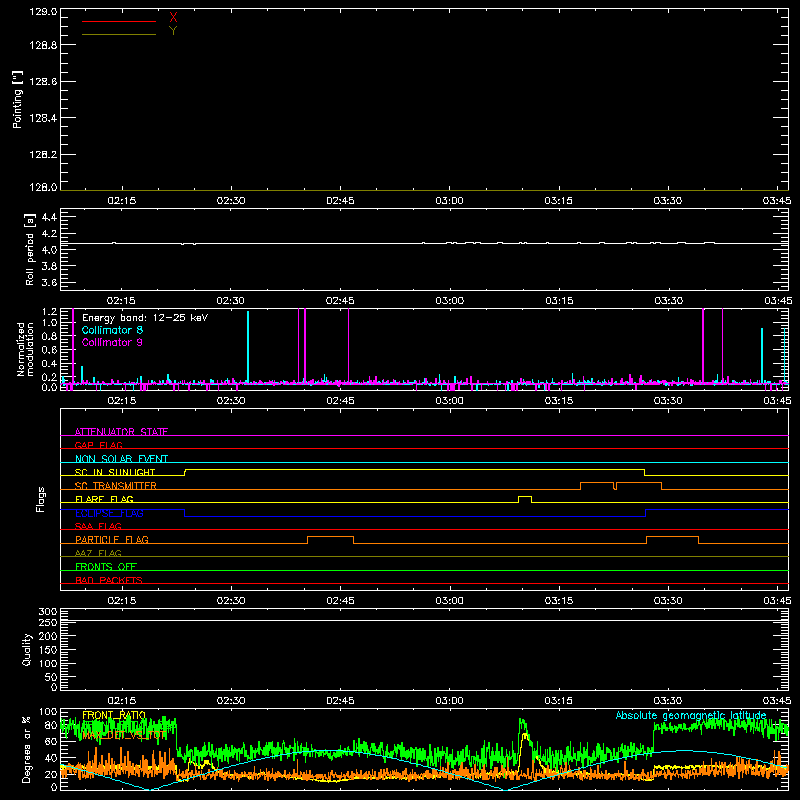Click the olive AAZ_FLAG label
Viewport: 800px width, 800px height.
(98, 553)
